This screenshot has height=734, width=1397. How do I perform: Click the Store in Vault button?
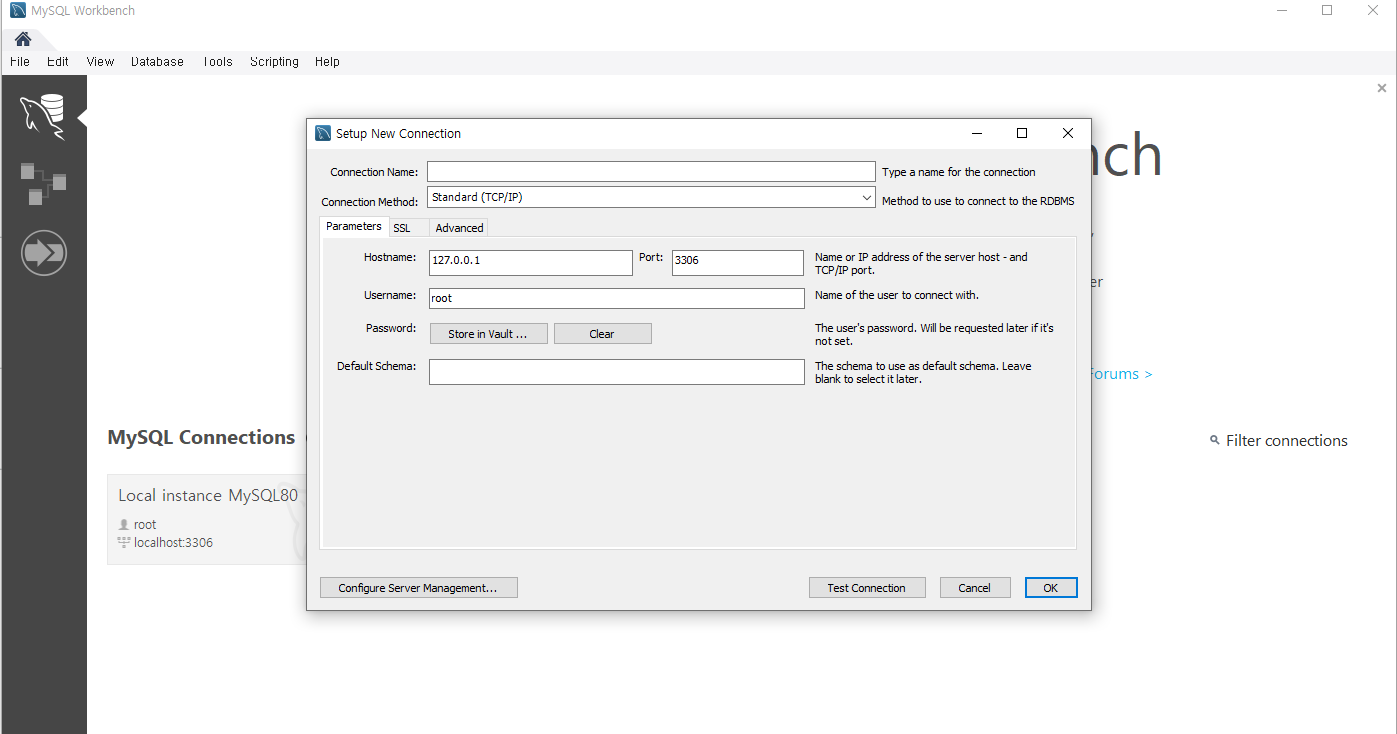(x=488, y=334)
